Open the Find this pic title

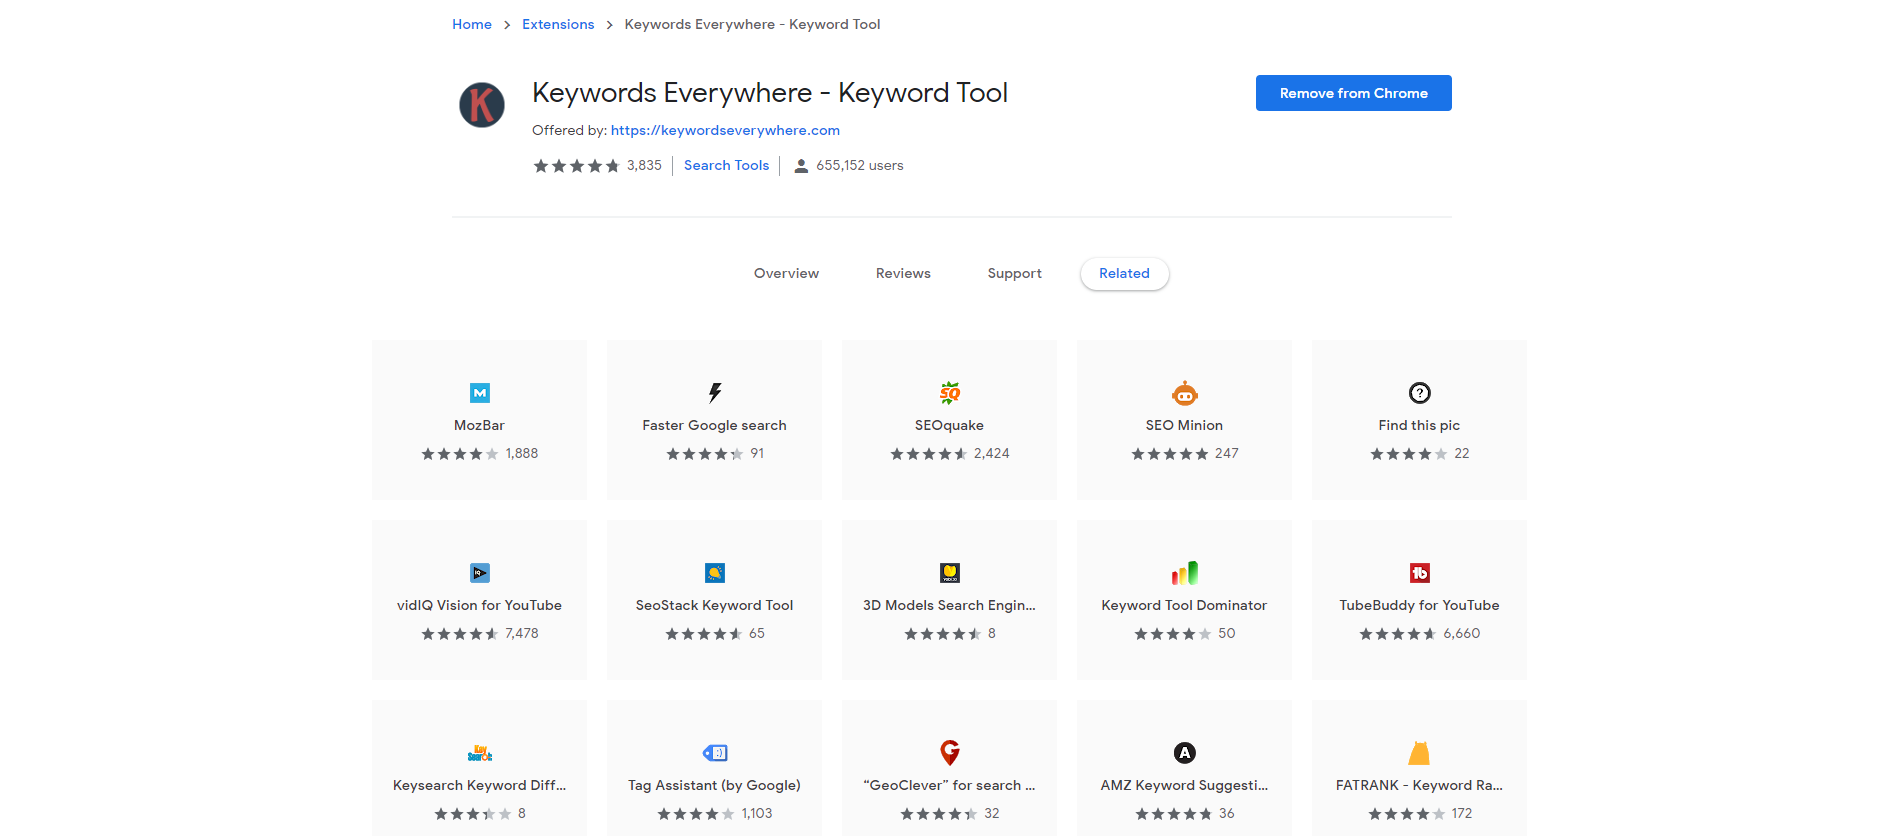(x=1420, y=425)
